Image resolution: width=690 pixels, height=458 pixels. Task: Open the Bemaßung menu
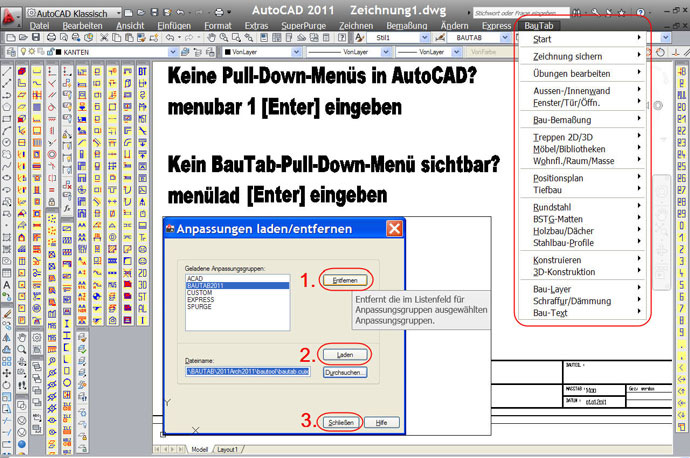pos(407,26)
